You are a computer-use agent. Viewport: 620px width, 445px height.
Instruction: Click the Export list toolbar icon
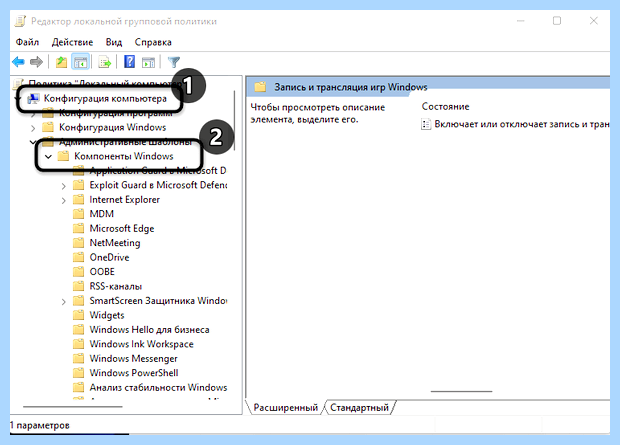[105, 62]
